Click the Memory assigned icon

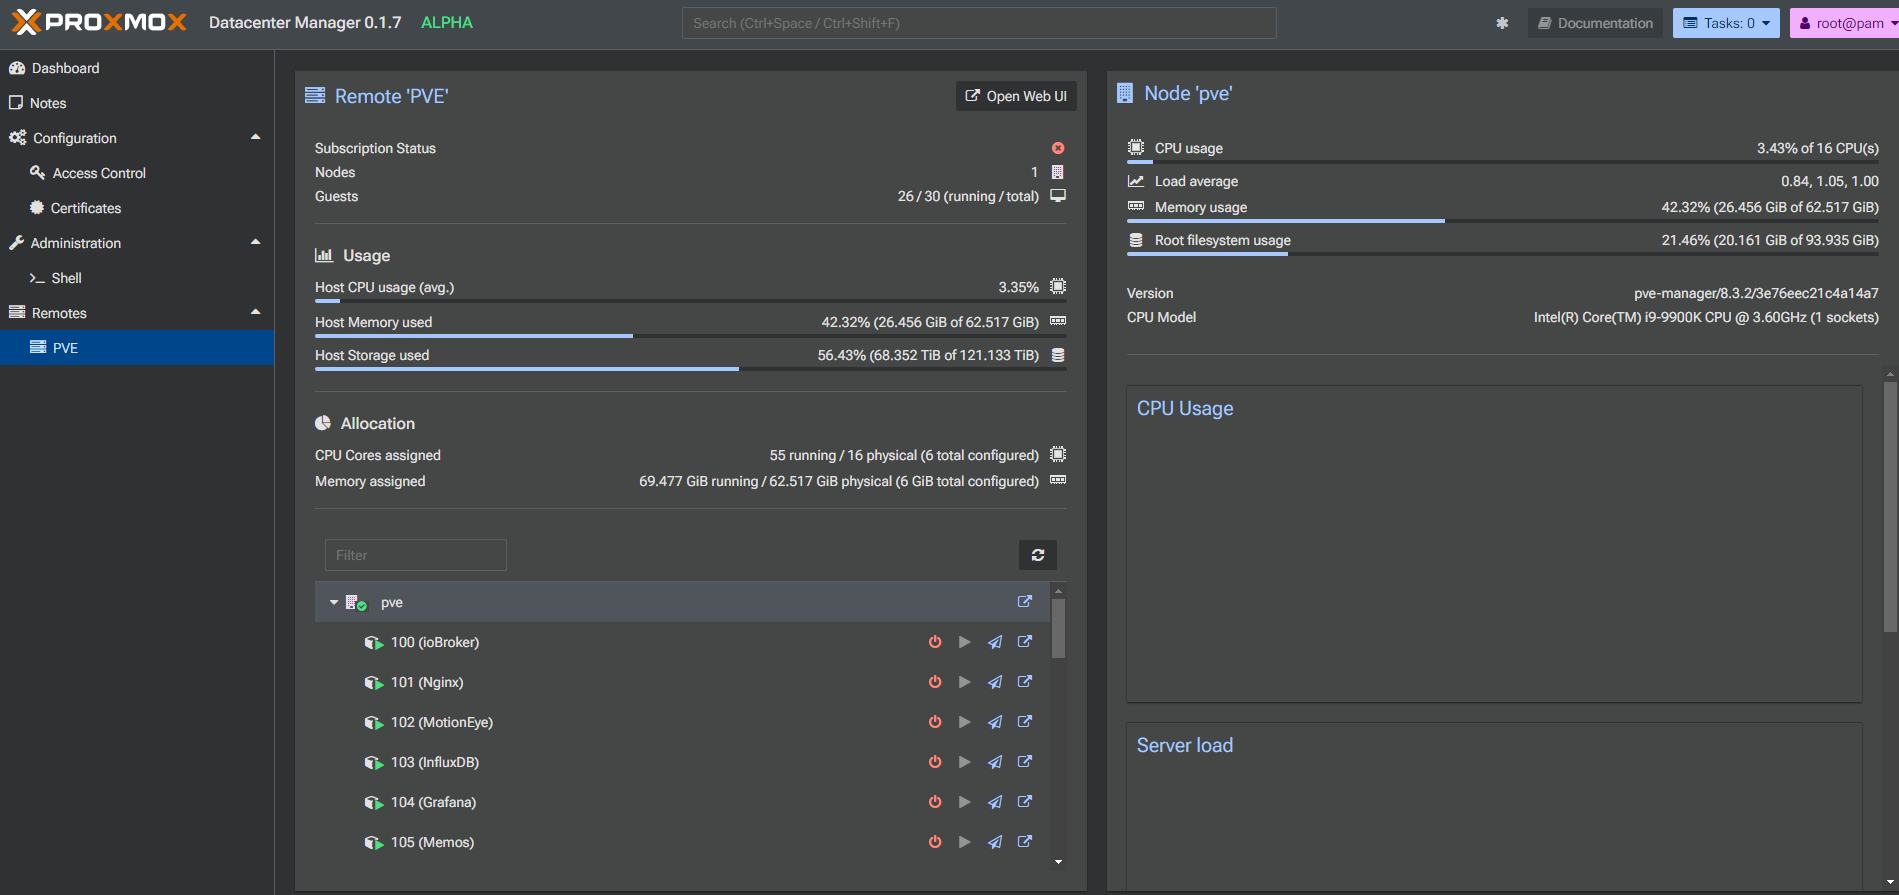[1058, 480]
